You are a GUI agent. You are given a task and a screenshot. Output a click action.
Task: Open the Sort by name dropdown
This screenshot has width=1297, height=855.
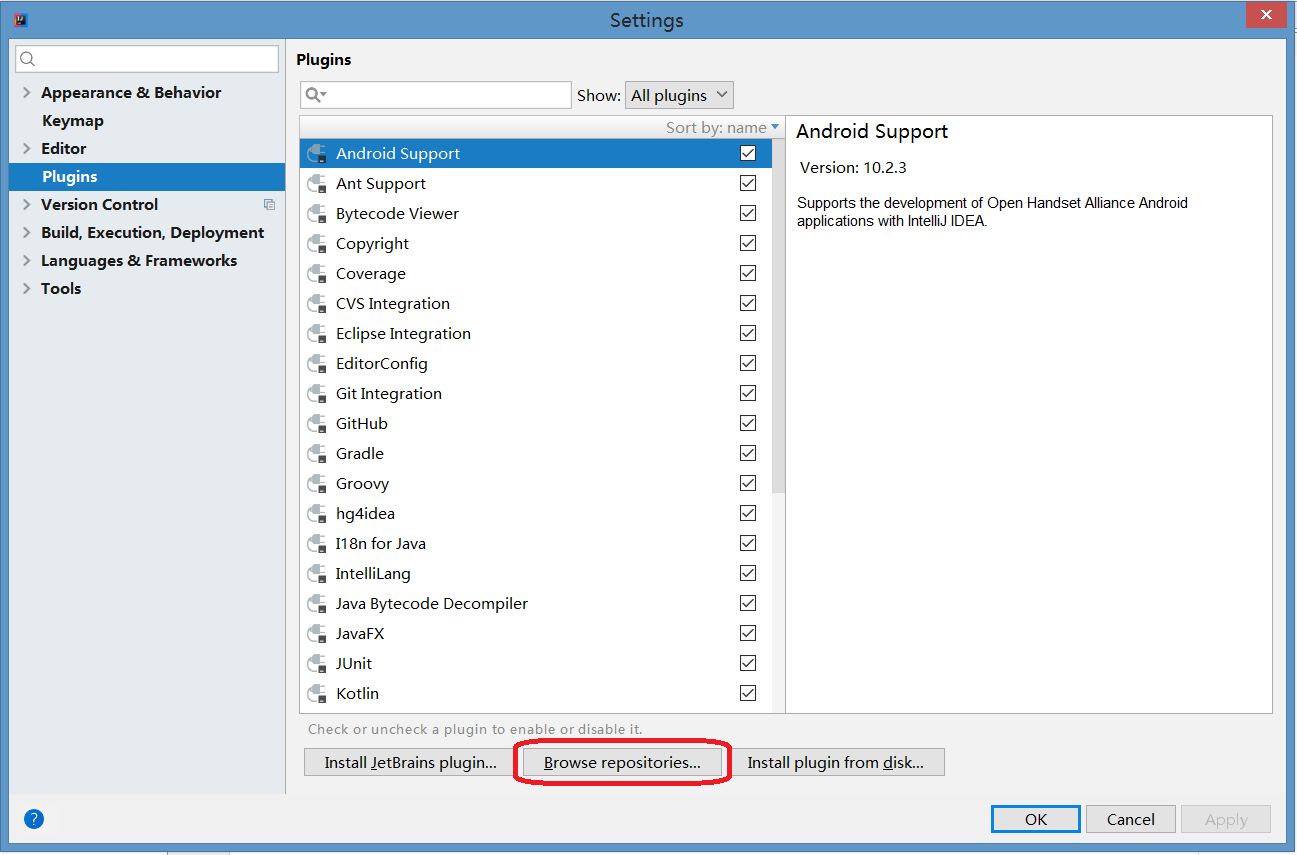[x=722, y=127]
